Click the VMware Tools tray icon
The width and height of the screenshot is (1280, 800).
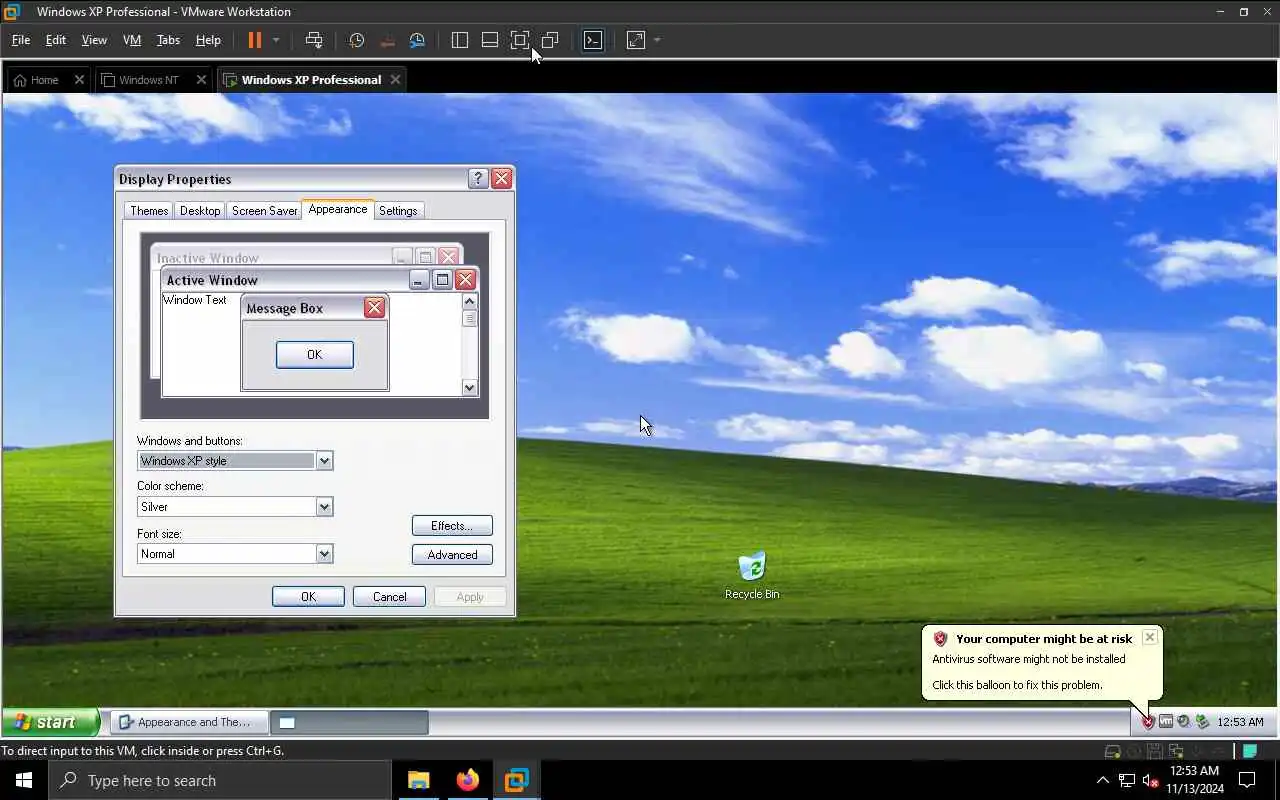1166,722
